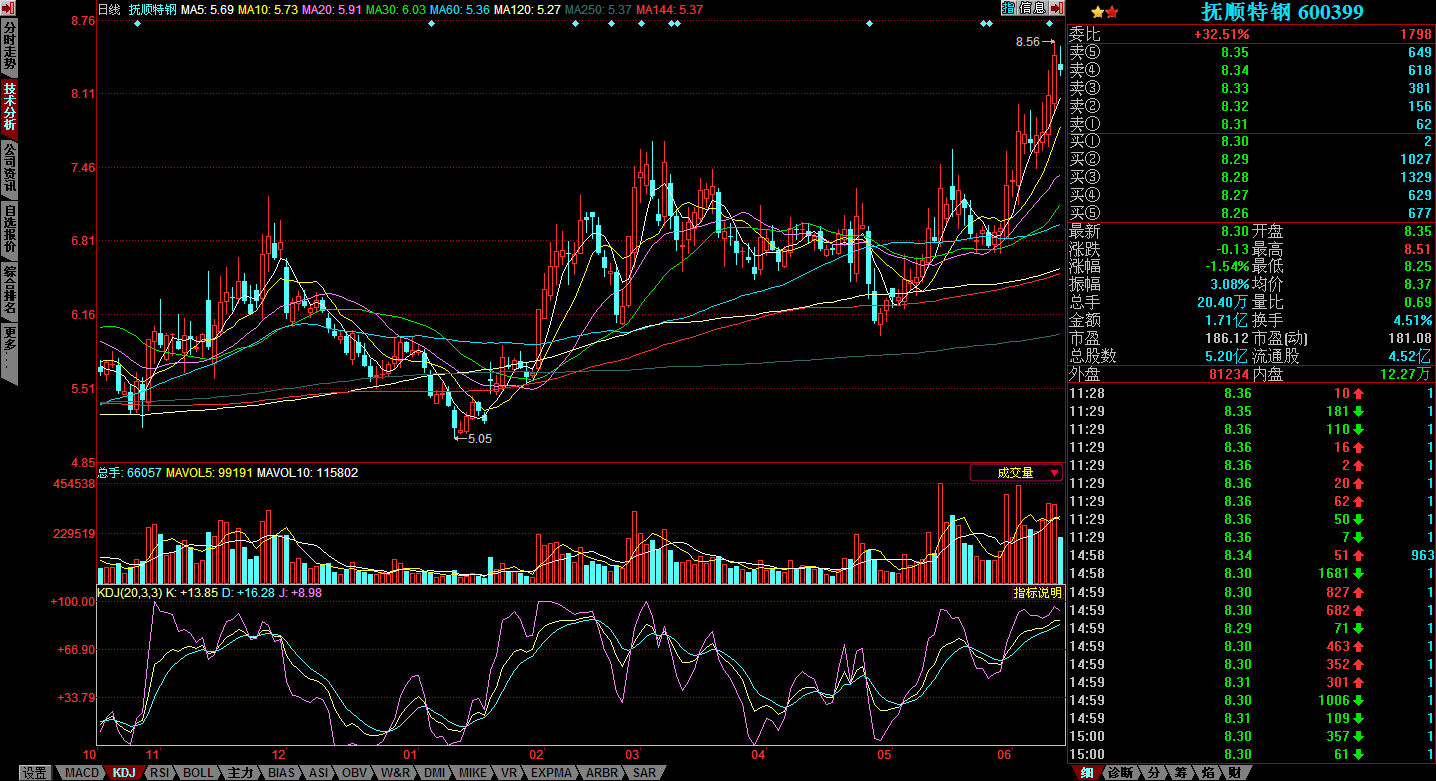
Task: Click the 8.56 high price marker
Action: pos(1028,42)
